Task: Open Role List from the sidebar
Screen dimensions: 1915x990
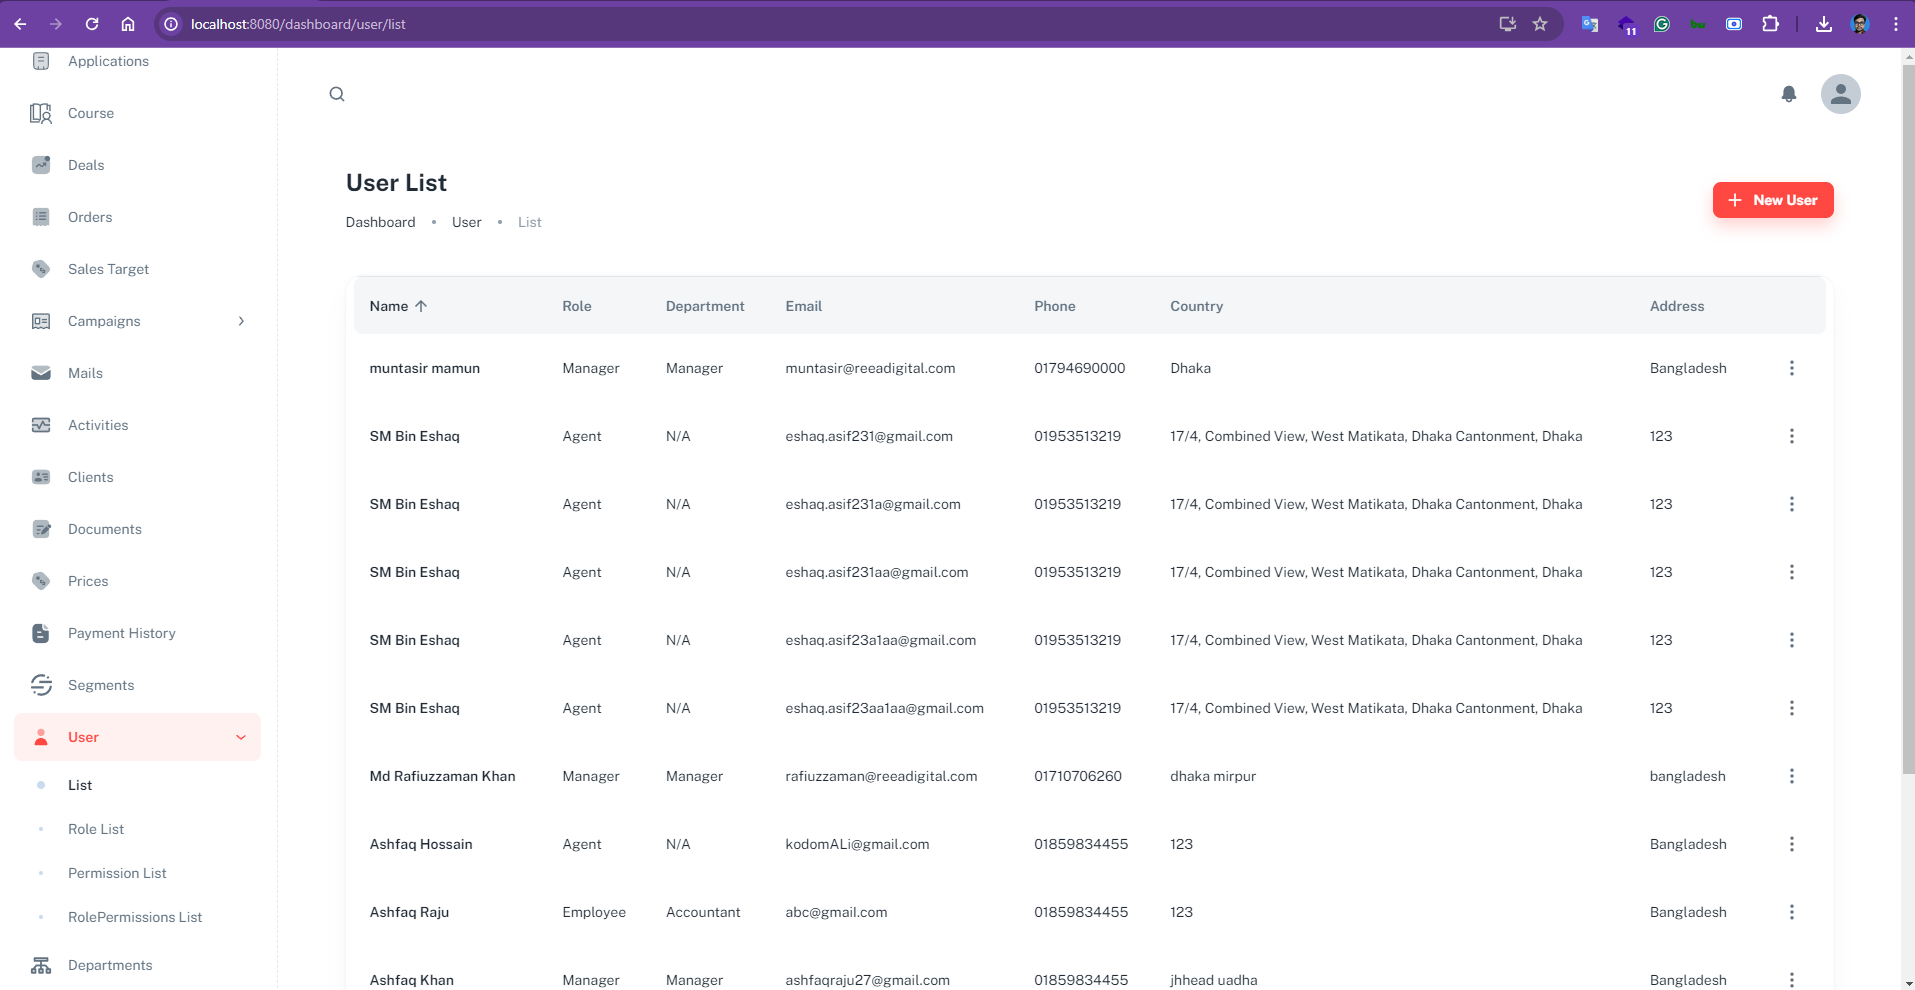Action: tap(96, 829)
